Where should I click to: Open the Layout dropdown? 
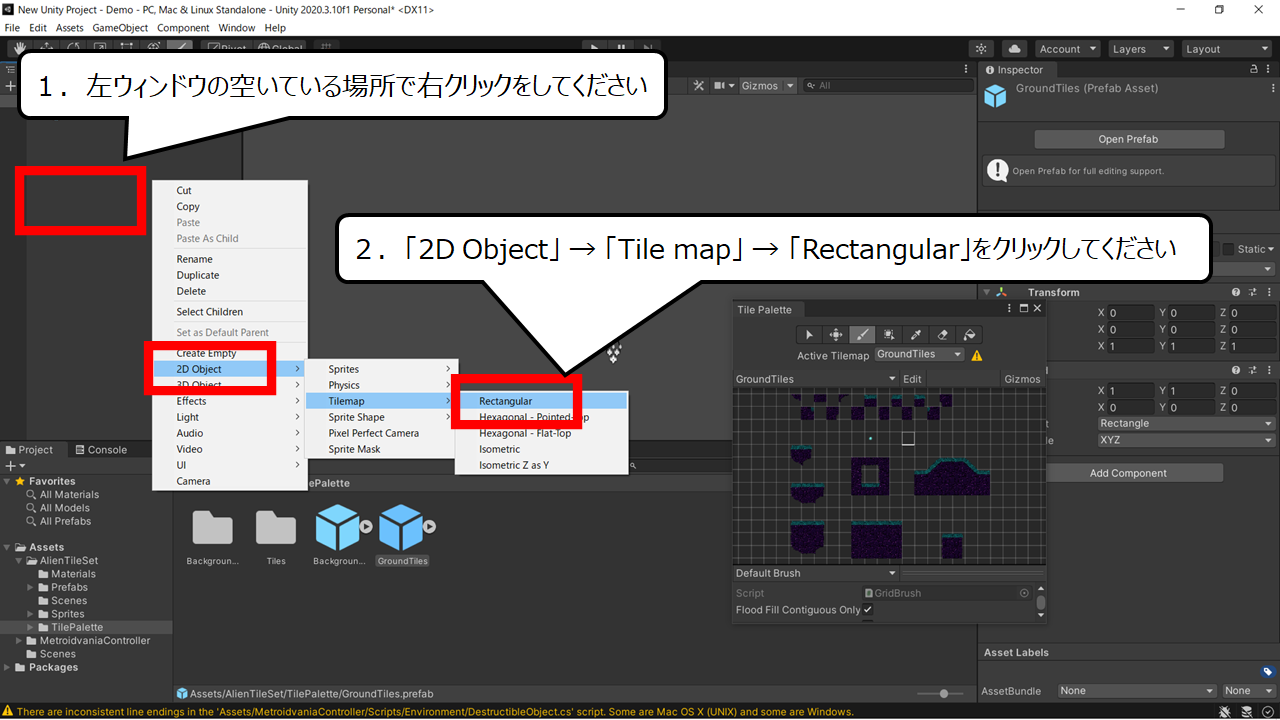coord(1225,49)
